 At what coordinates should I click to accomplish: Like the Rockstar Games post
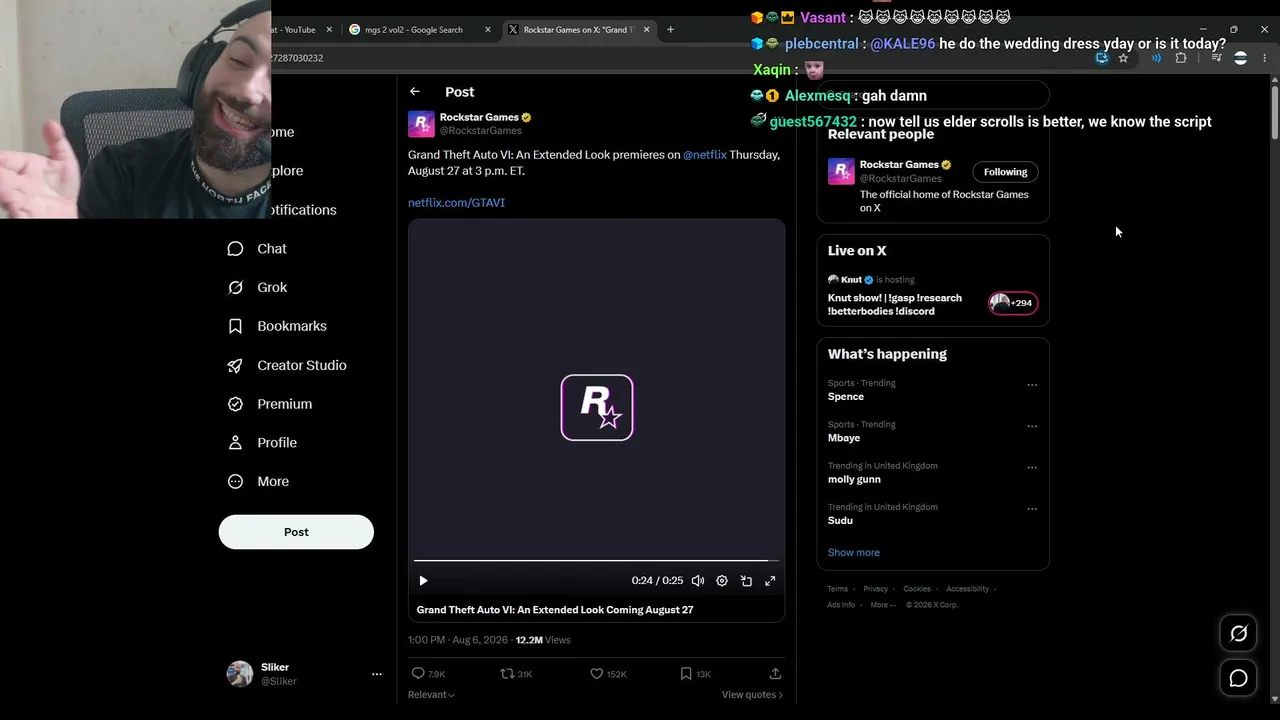tap(608, 674)
